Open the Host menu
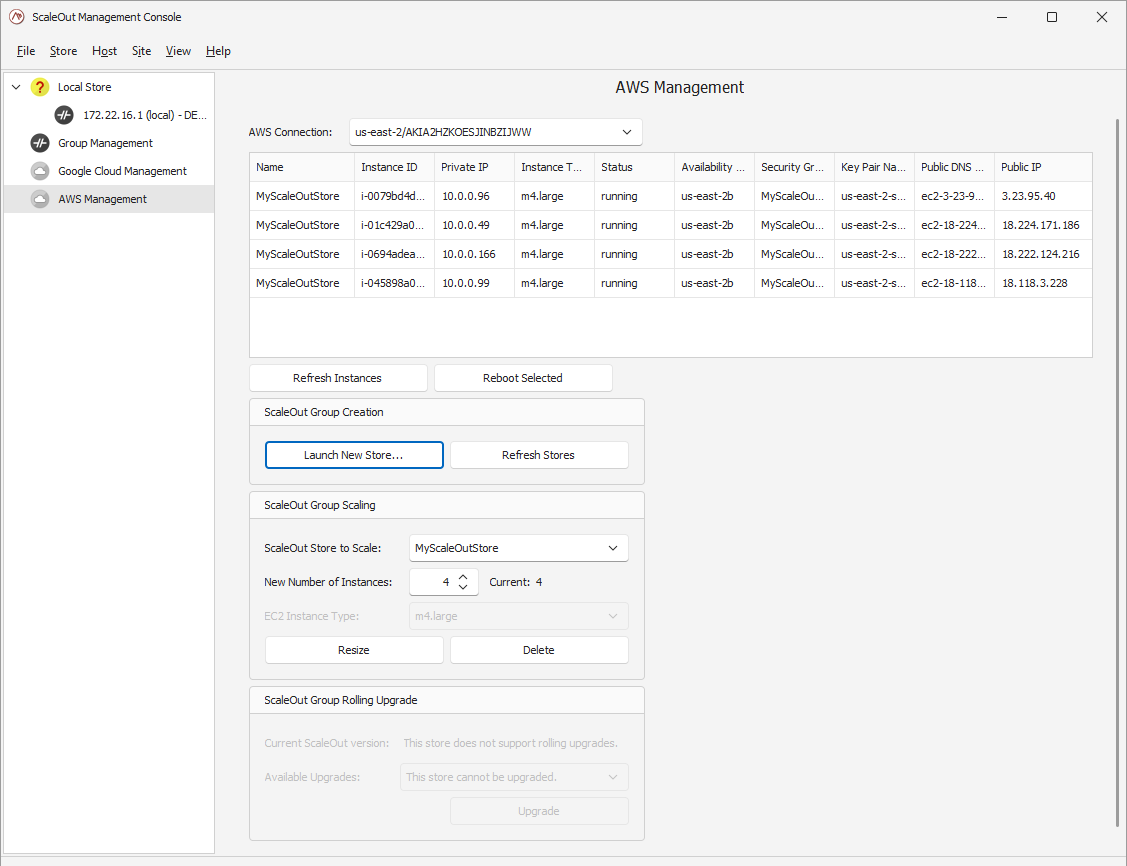Screen dimensions: 1127x866 click(104, 51)
